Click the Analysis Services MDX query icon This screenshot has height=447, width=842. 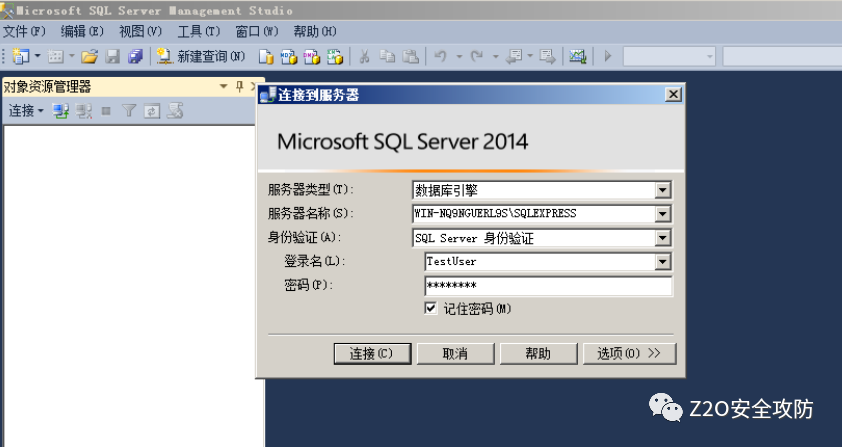click(289, 56)
